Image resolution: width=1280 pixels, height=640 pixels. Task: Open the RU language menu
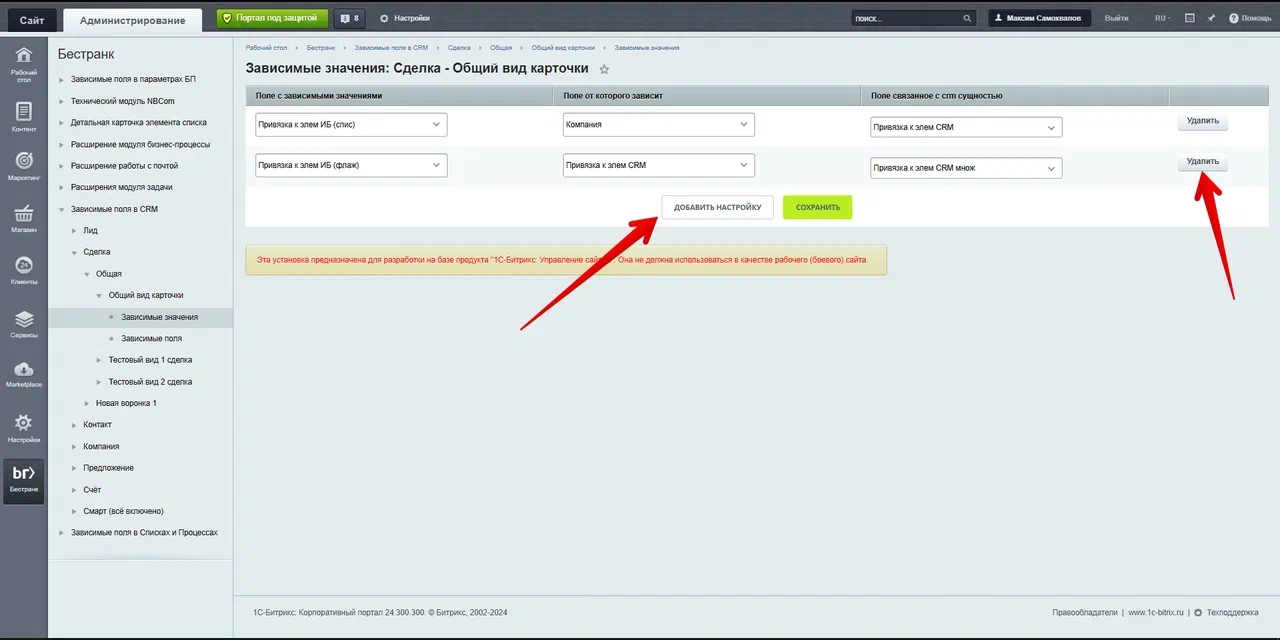tap(1163, 18)
